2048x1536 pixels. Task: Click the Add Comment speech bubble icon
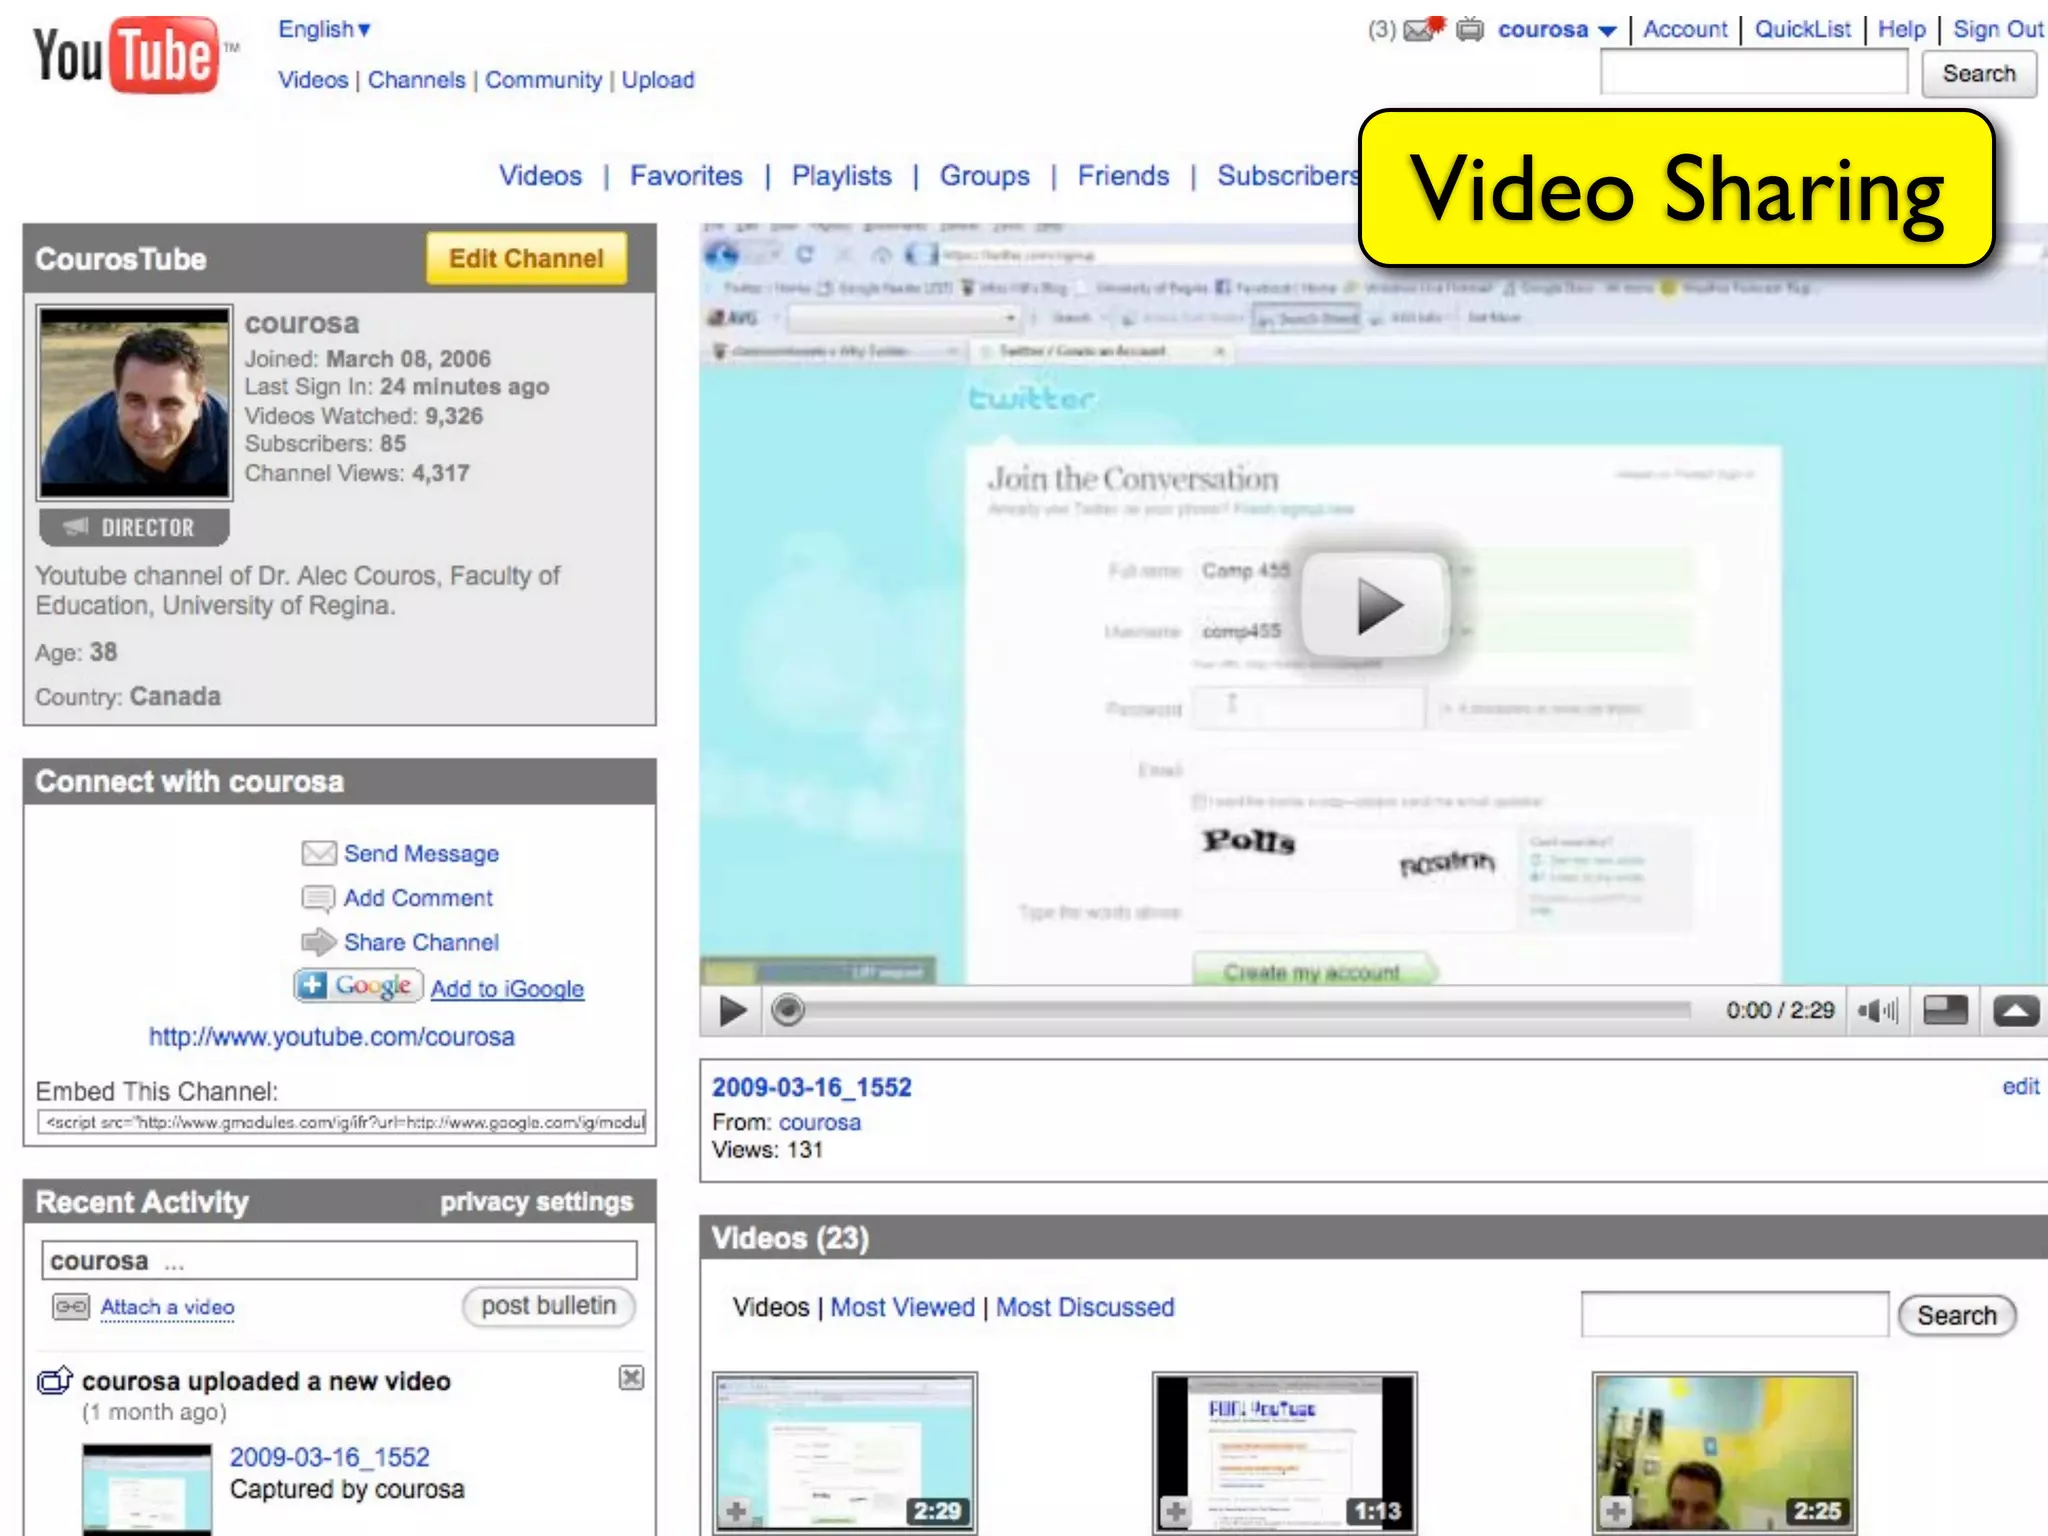pyautogui.click(x=318, y=898)
